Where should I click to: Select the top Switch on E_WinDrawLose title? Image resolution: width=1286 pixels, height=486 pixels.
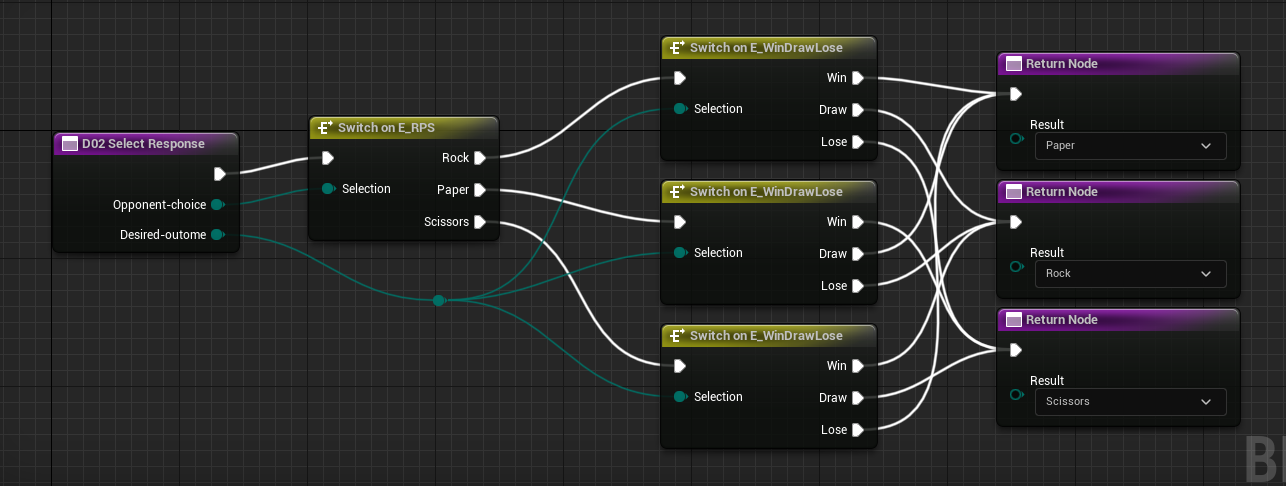(766, 48)
